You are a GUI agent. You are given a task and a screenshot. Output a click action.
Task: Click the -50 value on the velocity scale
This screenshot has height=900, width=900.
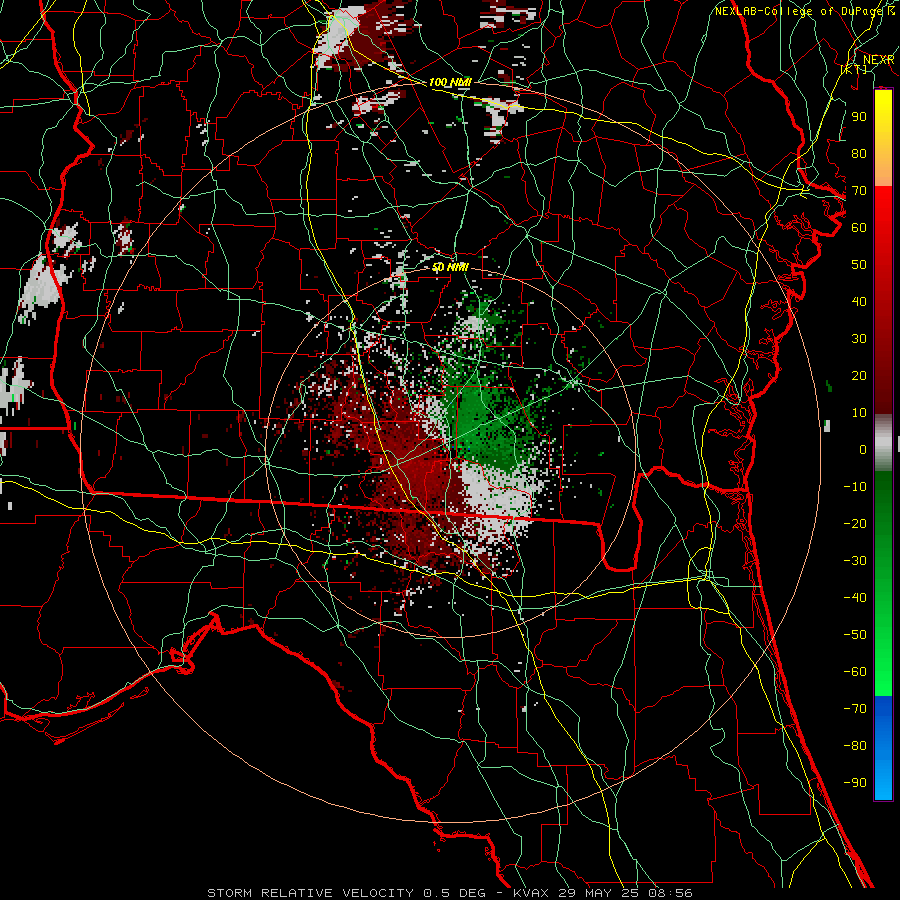855,635
